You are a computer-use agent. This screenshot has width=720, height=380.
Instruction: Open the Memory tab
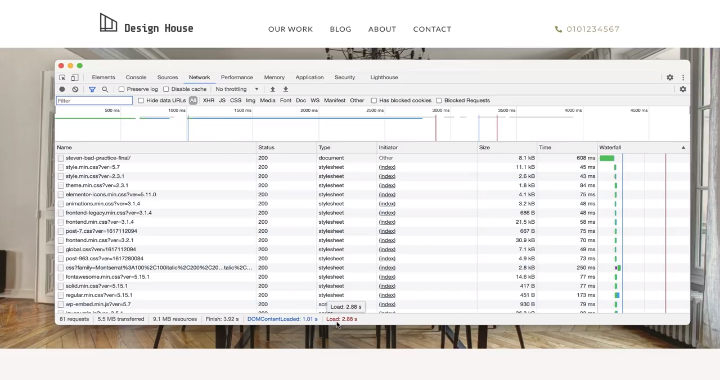click(x=274, y=78)
